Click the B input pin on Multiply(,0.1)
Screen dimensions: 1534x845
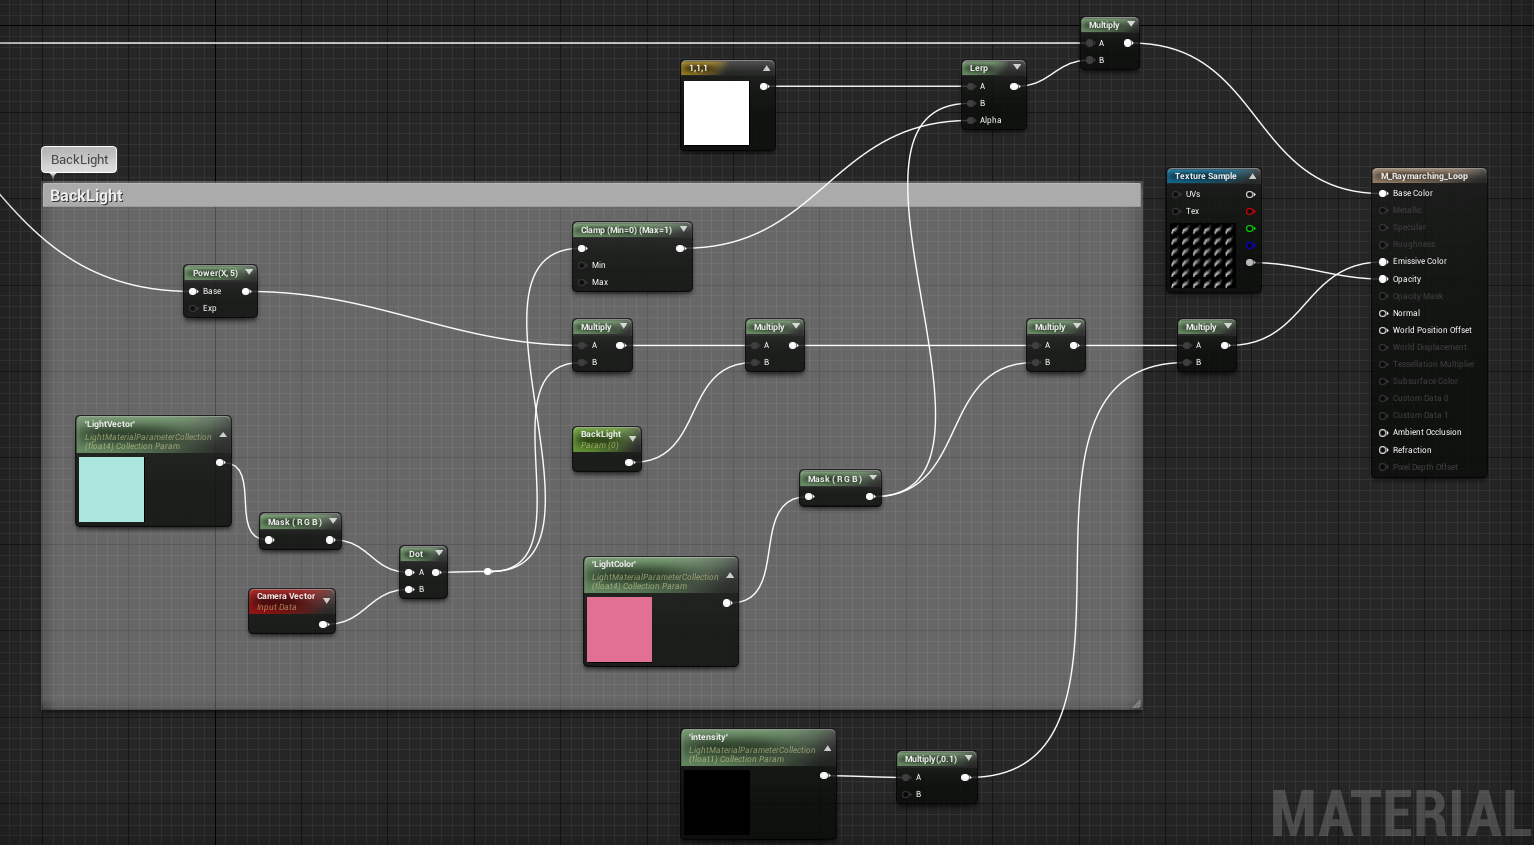point(906,794)
